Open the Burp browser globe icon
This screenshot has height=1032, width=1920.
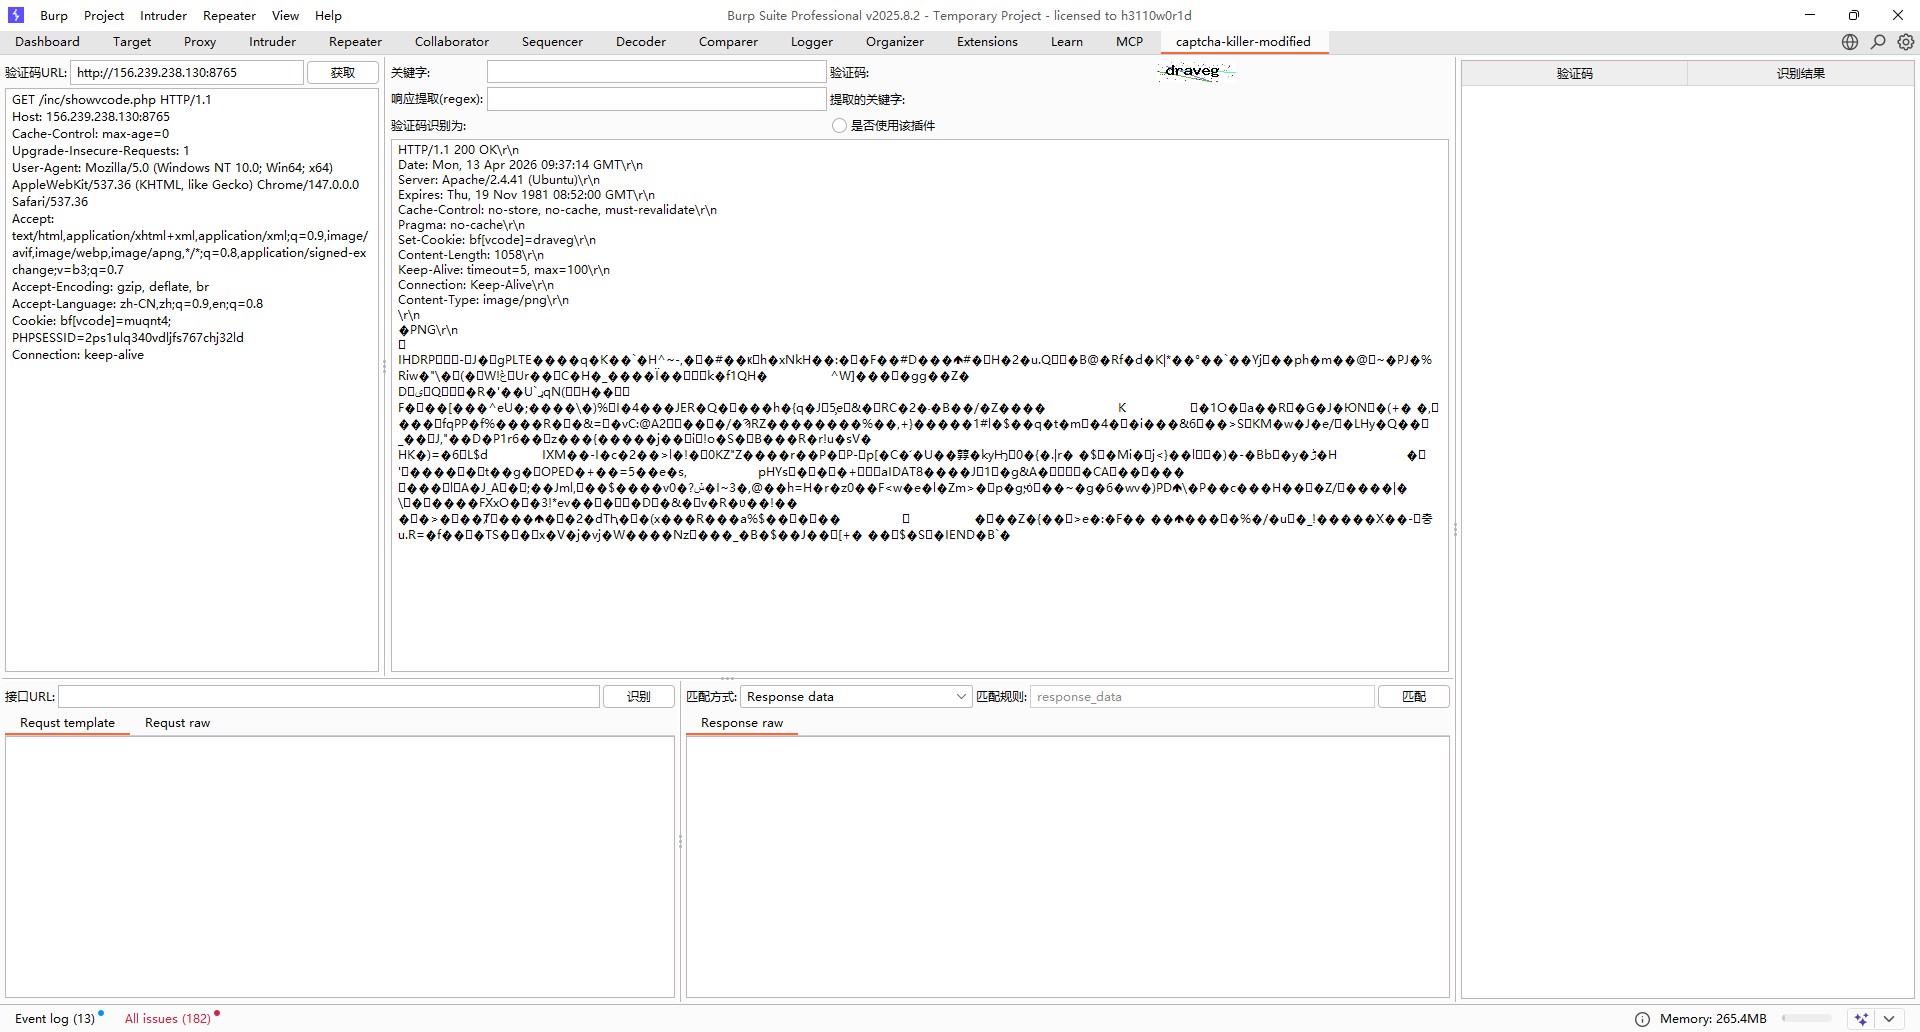1850,42
